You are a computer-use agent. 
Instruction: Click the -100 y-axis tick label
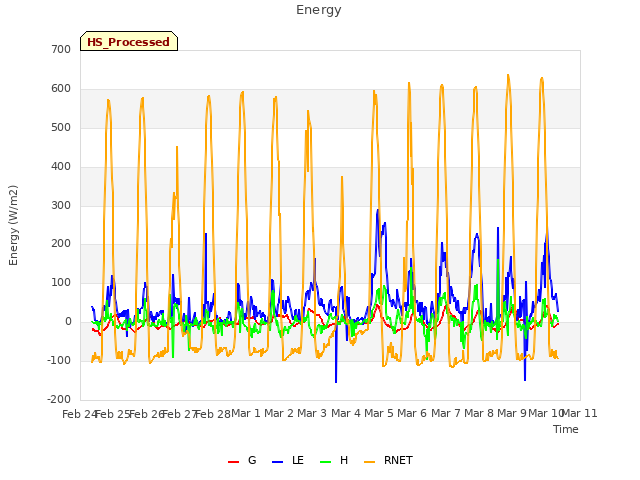pos(59,360)
